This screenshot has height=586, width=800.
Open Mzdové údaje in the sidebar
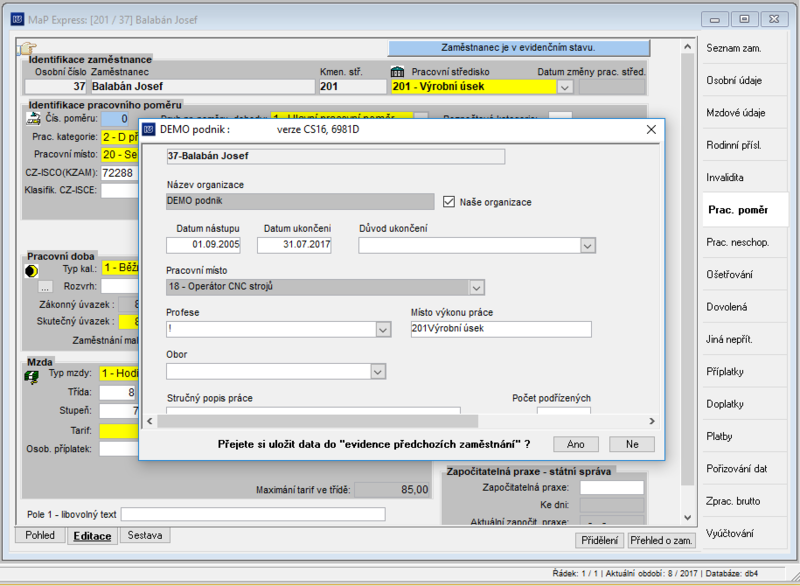[x=736, y=113]
